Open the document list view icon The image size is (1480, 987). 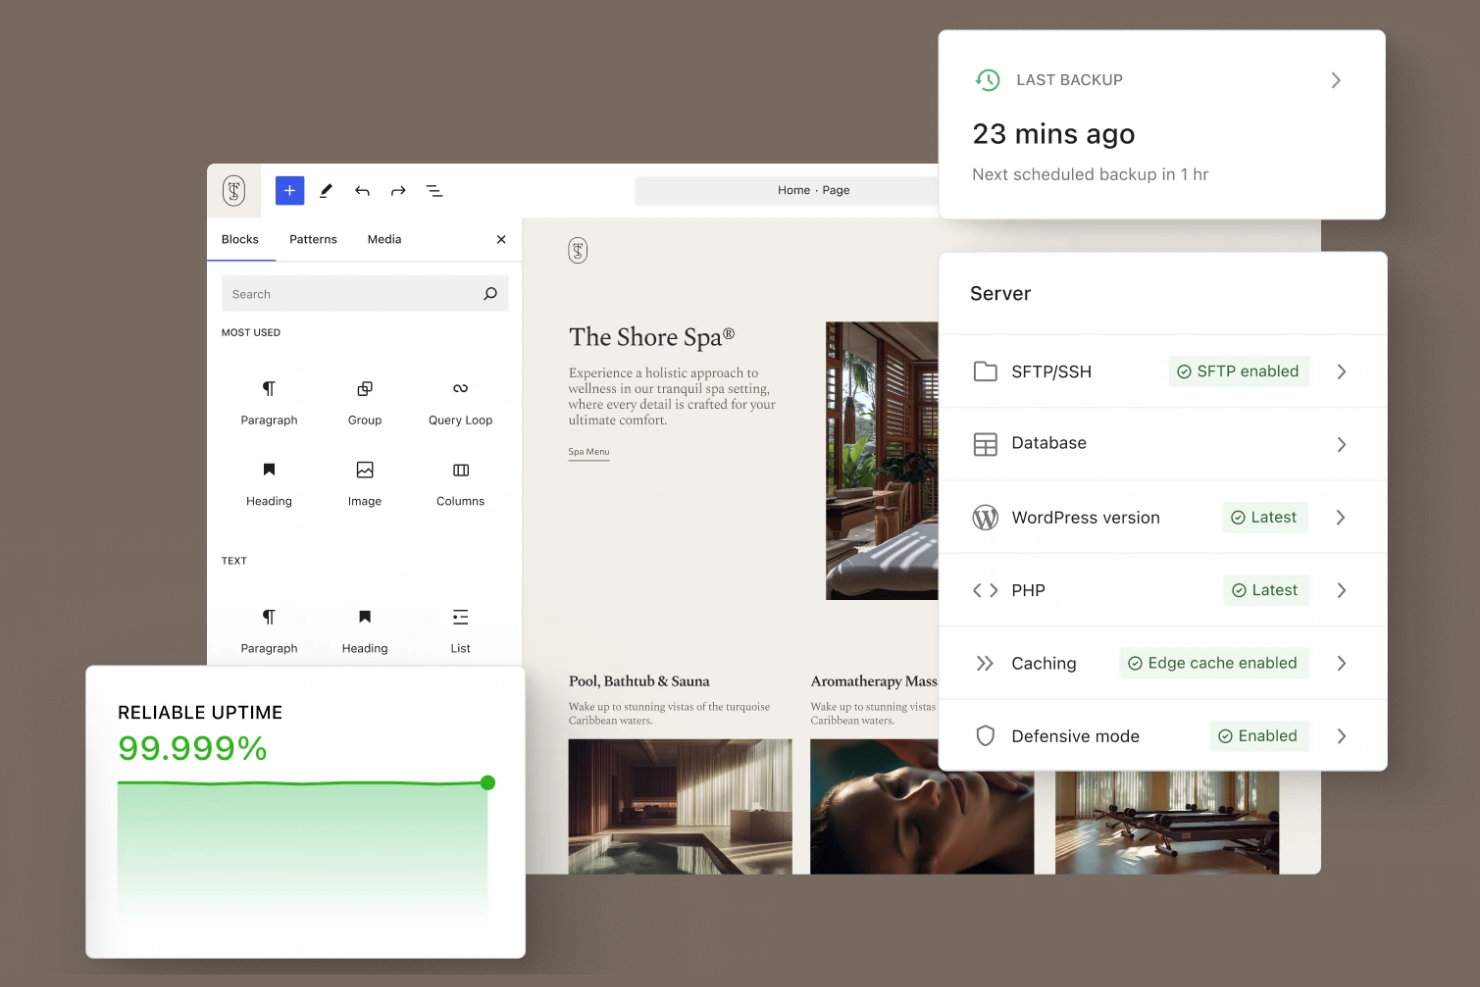pos(434,190)
